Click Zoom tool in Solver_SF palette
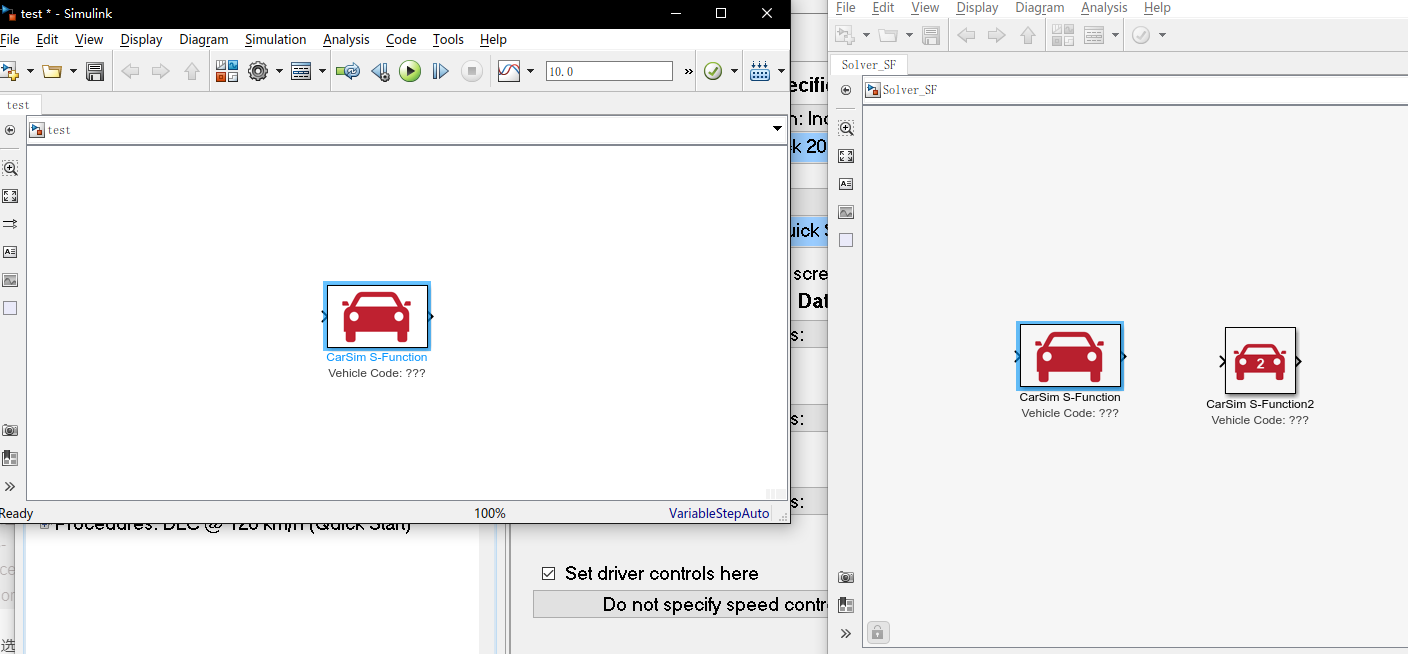The height and width of the screenshot is (654, 1408). [846, 128]
